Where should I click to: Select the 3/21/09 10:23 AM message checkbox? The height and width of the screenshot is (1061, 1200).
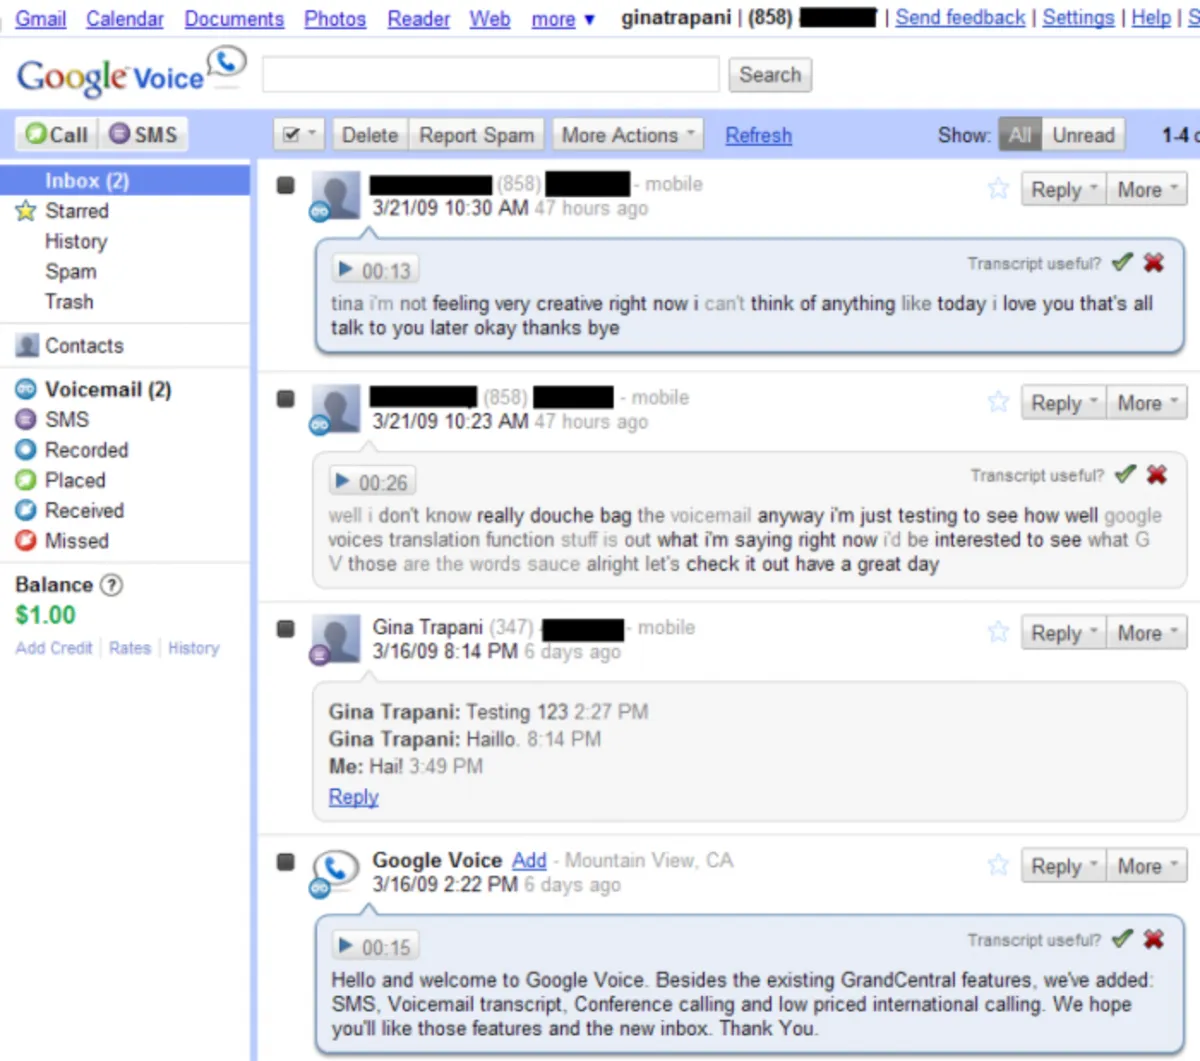click(286, 398)
